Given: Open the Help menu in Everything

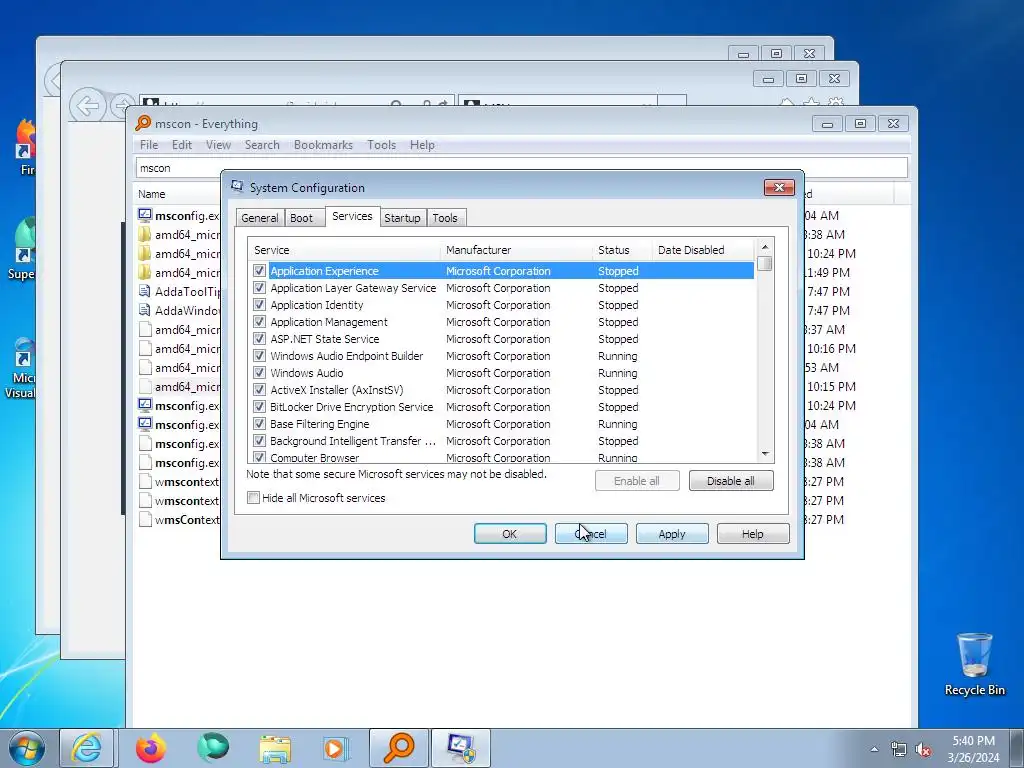Looking at the screenshot, I should pyautogui.click(x=422, y=145).
